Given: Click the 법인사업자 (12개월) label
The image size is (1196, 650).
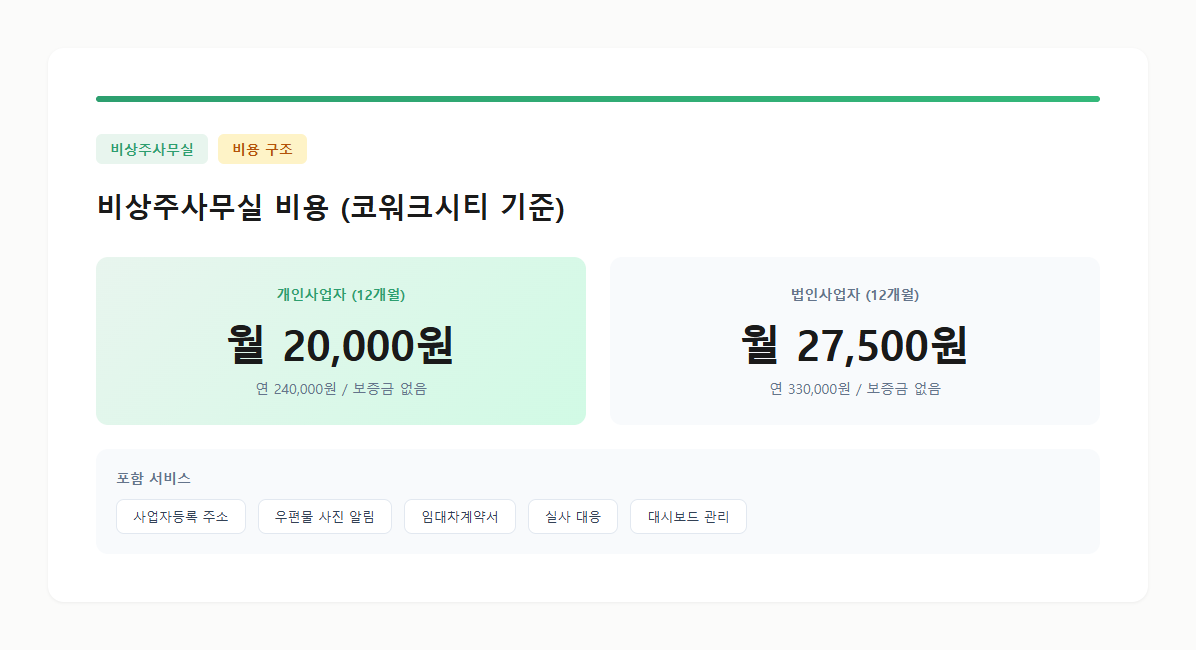Looking at the screenshot, I should click(854, 295).
